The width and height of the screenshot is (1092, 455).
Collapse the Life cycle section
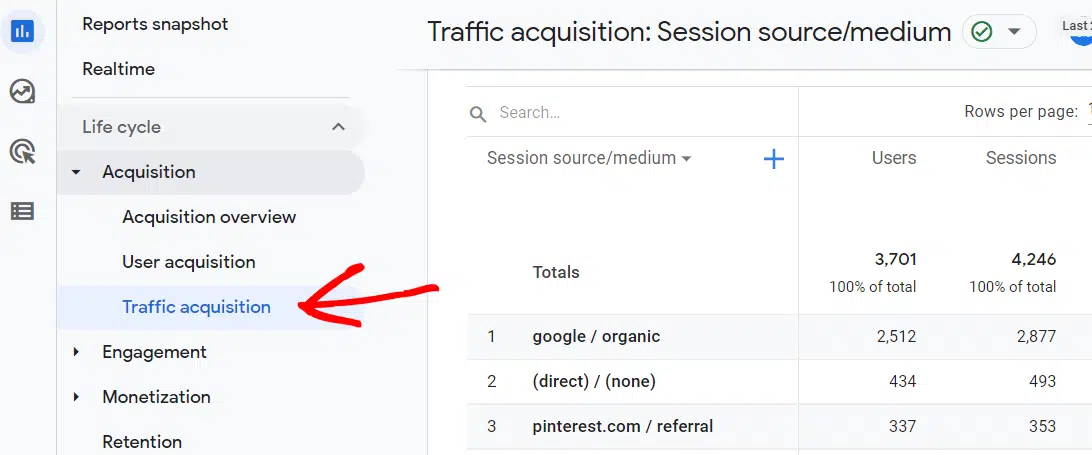coord(338,127)
